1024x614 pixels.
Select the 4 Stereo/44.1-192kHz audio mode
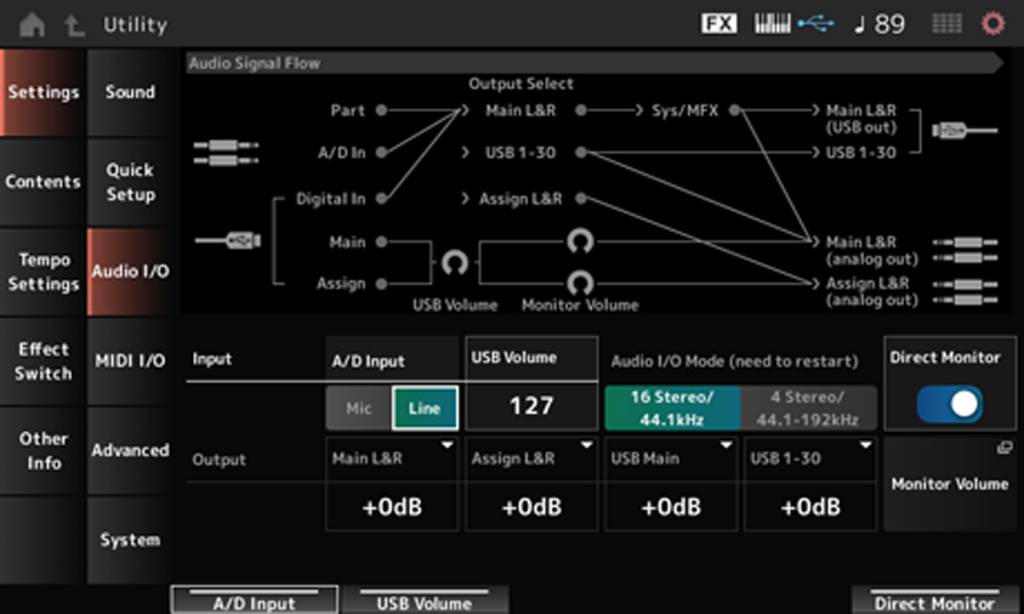click(x=810, y=407)
